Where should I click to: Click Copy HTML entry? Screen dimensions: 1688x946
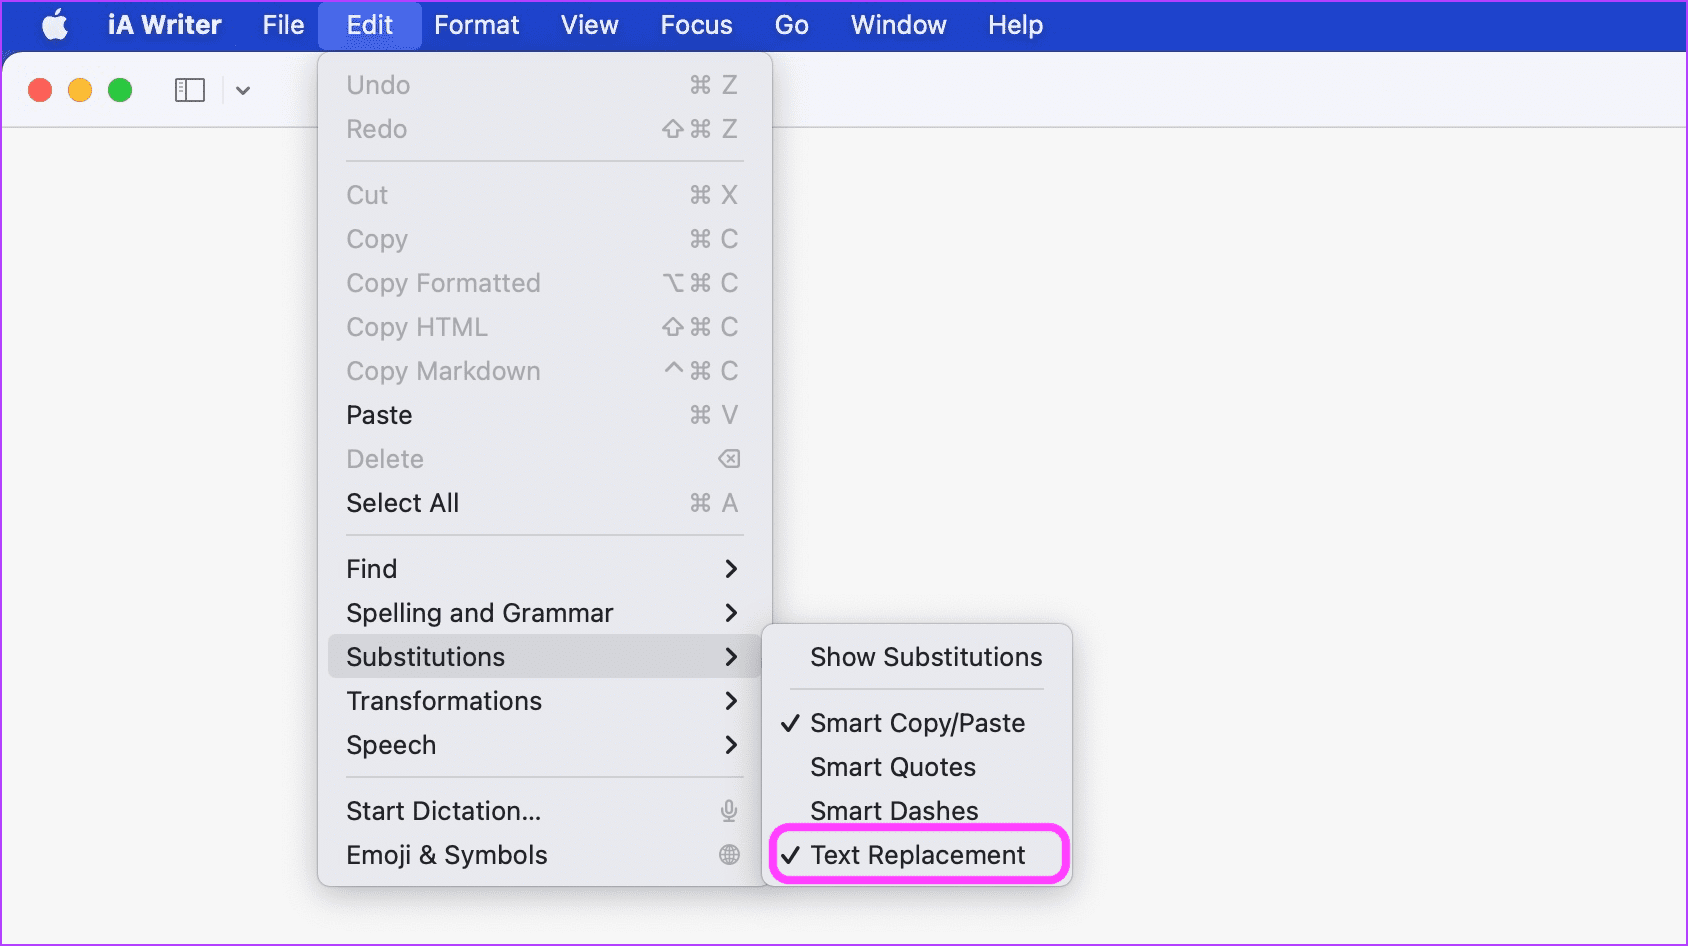544,327
